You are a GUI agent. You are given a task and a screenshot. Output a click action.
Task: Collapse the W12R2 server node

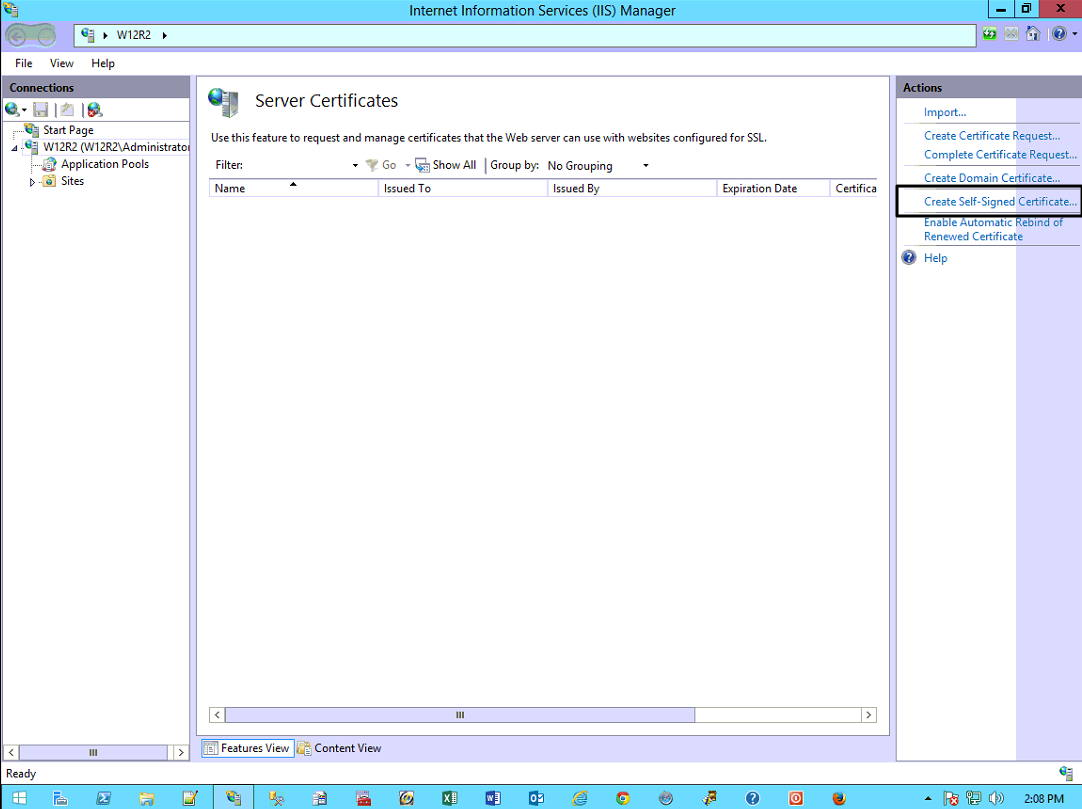click(14, 148)
